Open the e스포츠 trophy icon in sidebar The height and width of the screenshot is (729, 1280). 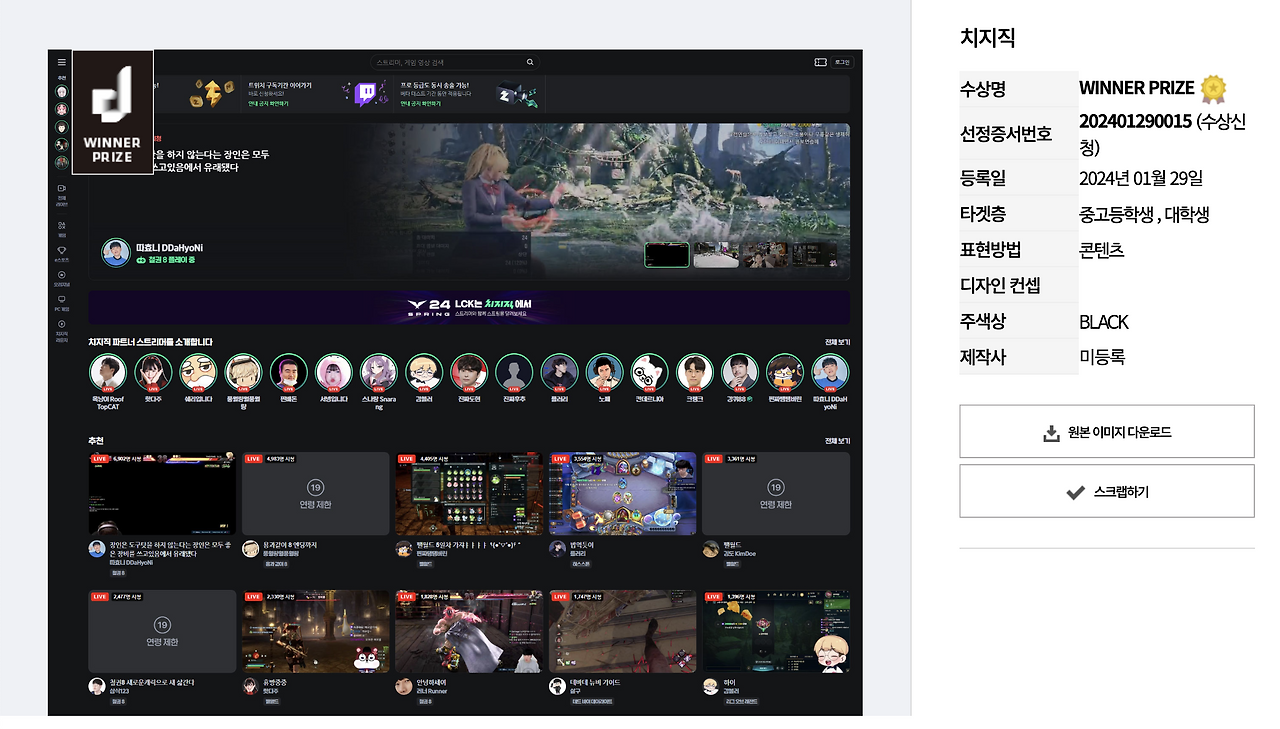[x=61, y=251]
